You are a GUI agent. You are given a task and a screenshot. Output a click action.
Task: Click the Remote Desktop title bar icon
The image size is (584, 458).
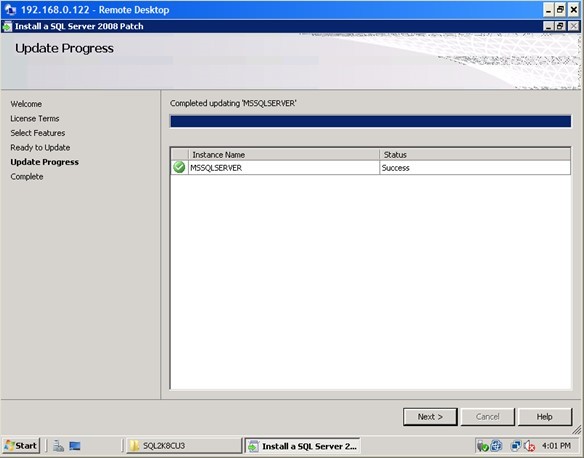click(x=10, y=10)
